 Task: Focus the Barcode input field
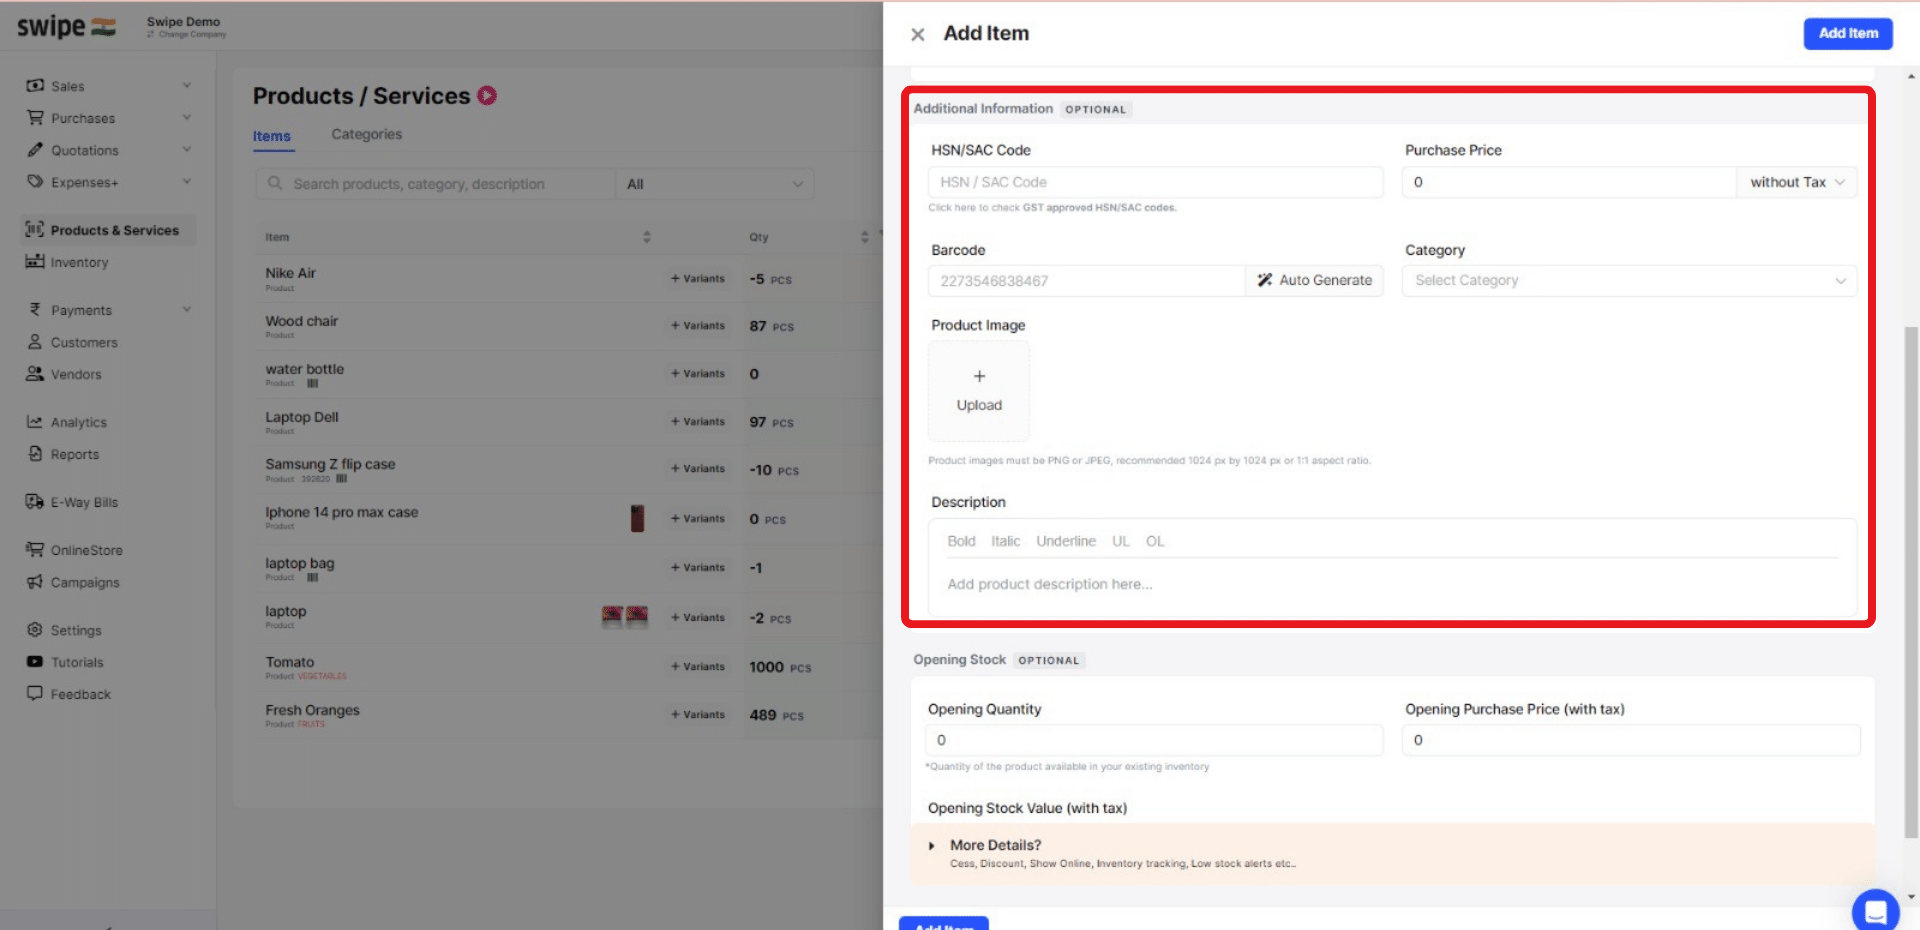tap(1087, 281)
